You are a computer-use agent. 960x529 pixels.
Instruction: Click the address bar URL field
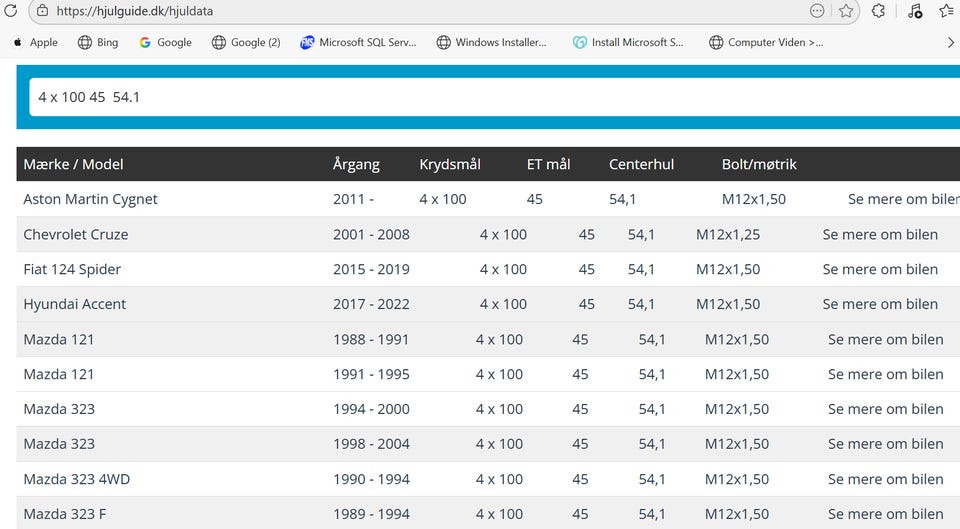click(400, 11)
